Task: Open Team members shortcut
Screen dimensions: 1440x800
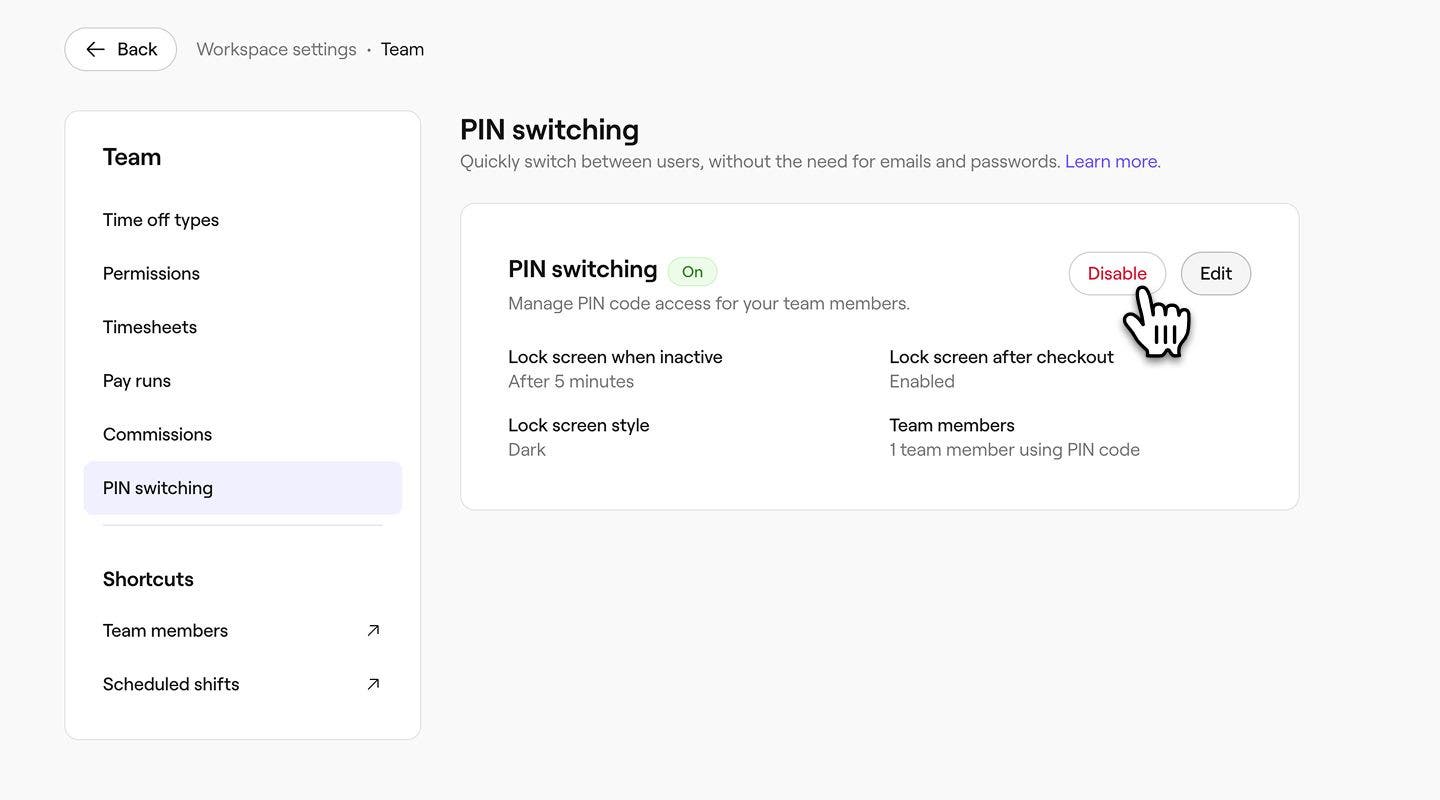Action: coord(165,631)
